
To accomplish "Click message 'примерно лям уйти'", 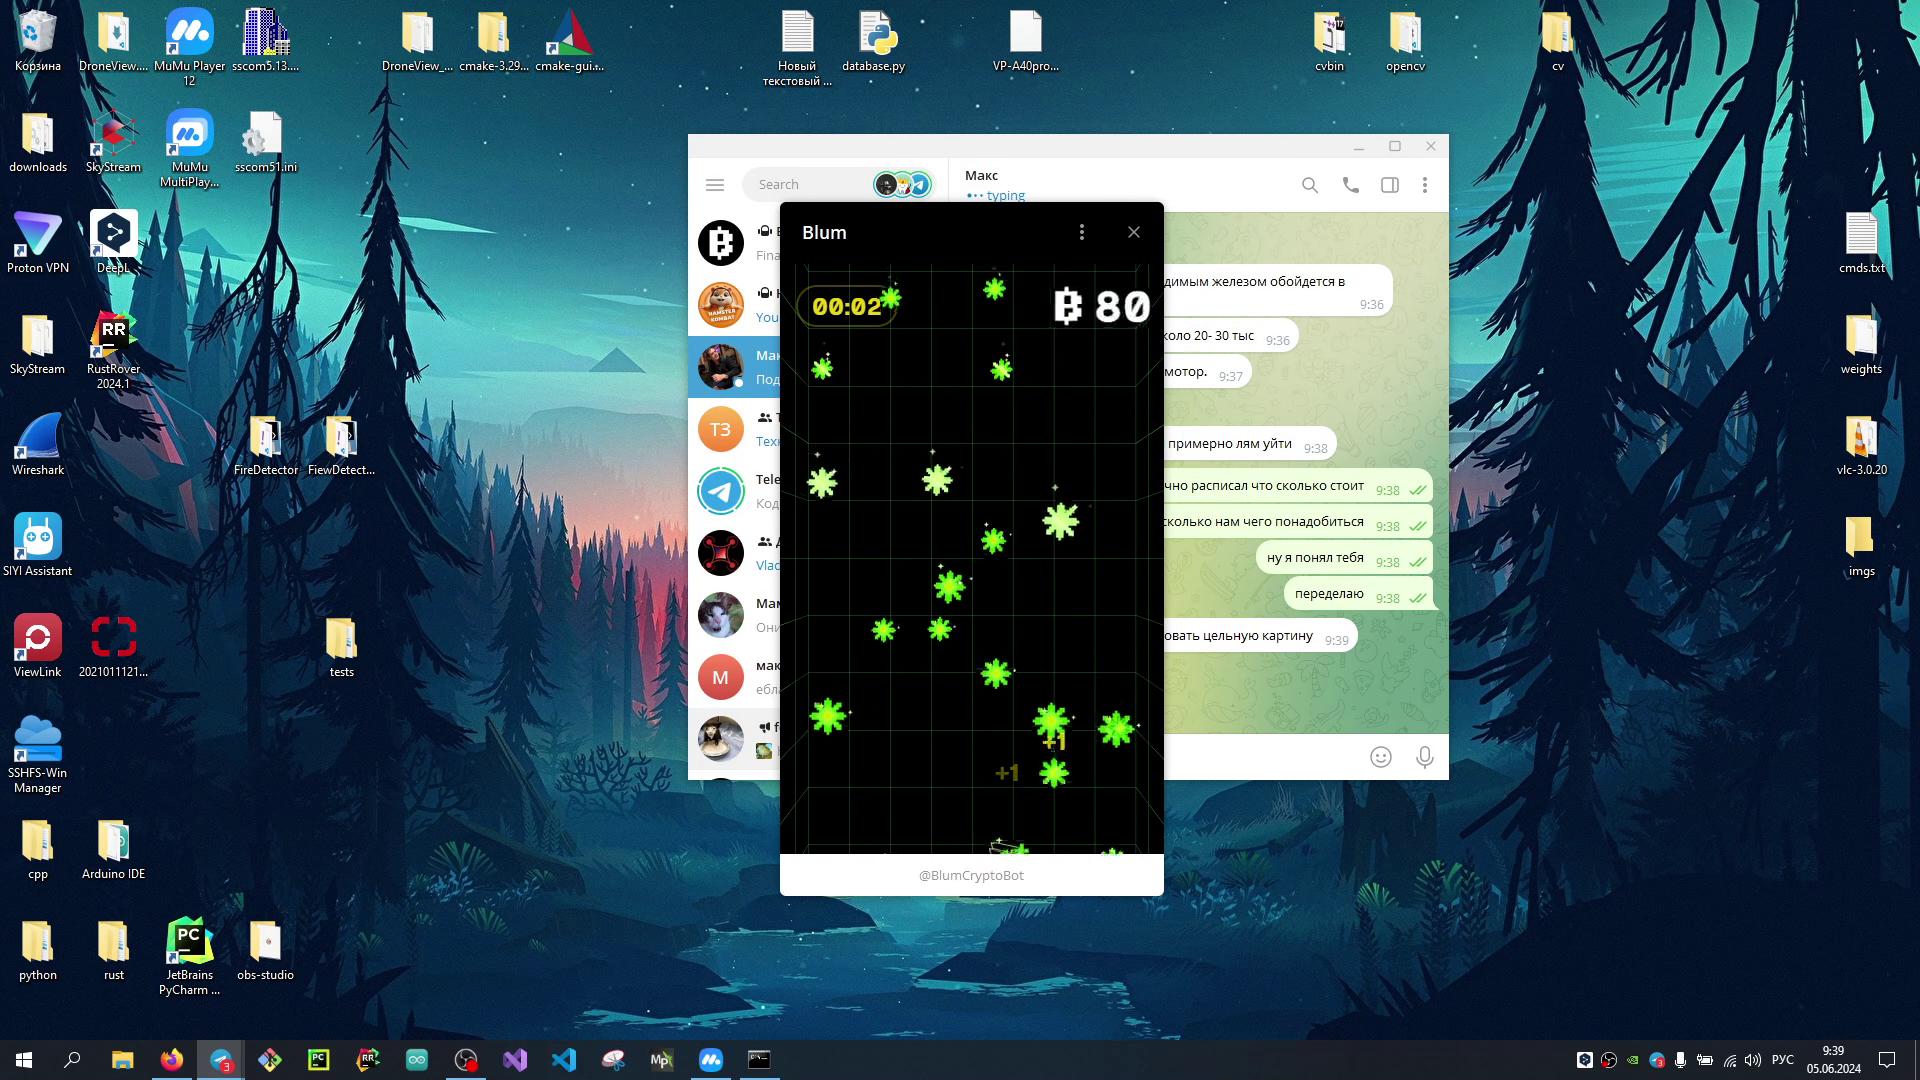I will pos(1229,444).
